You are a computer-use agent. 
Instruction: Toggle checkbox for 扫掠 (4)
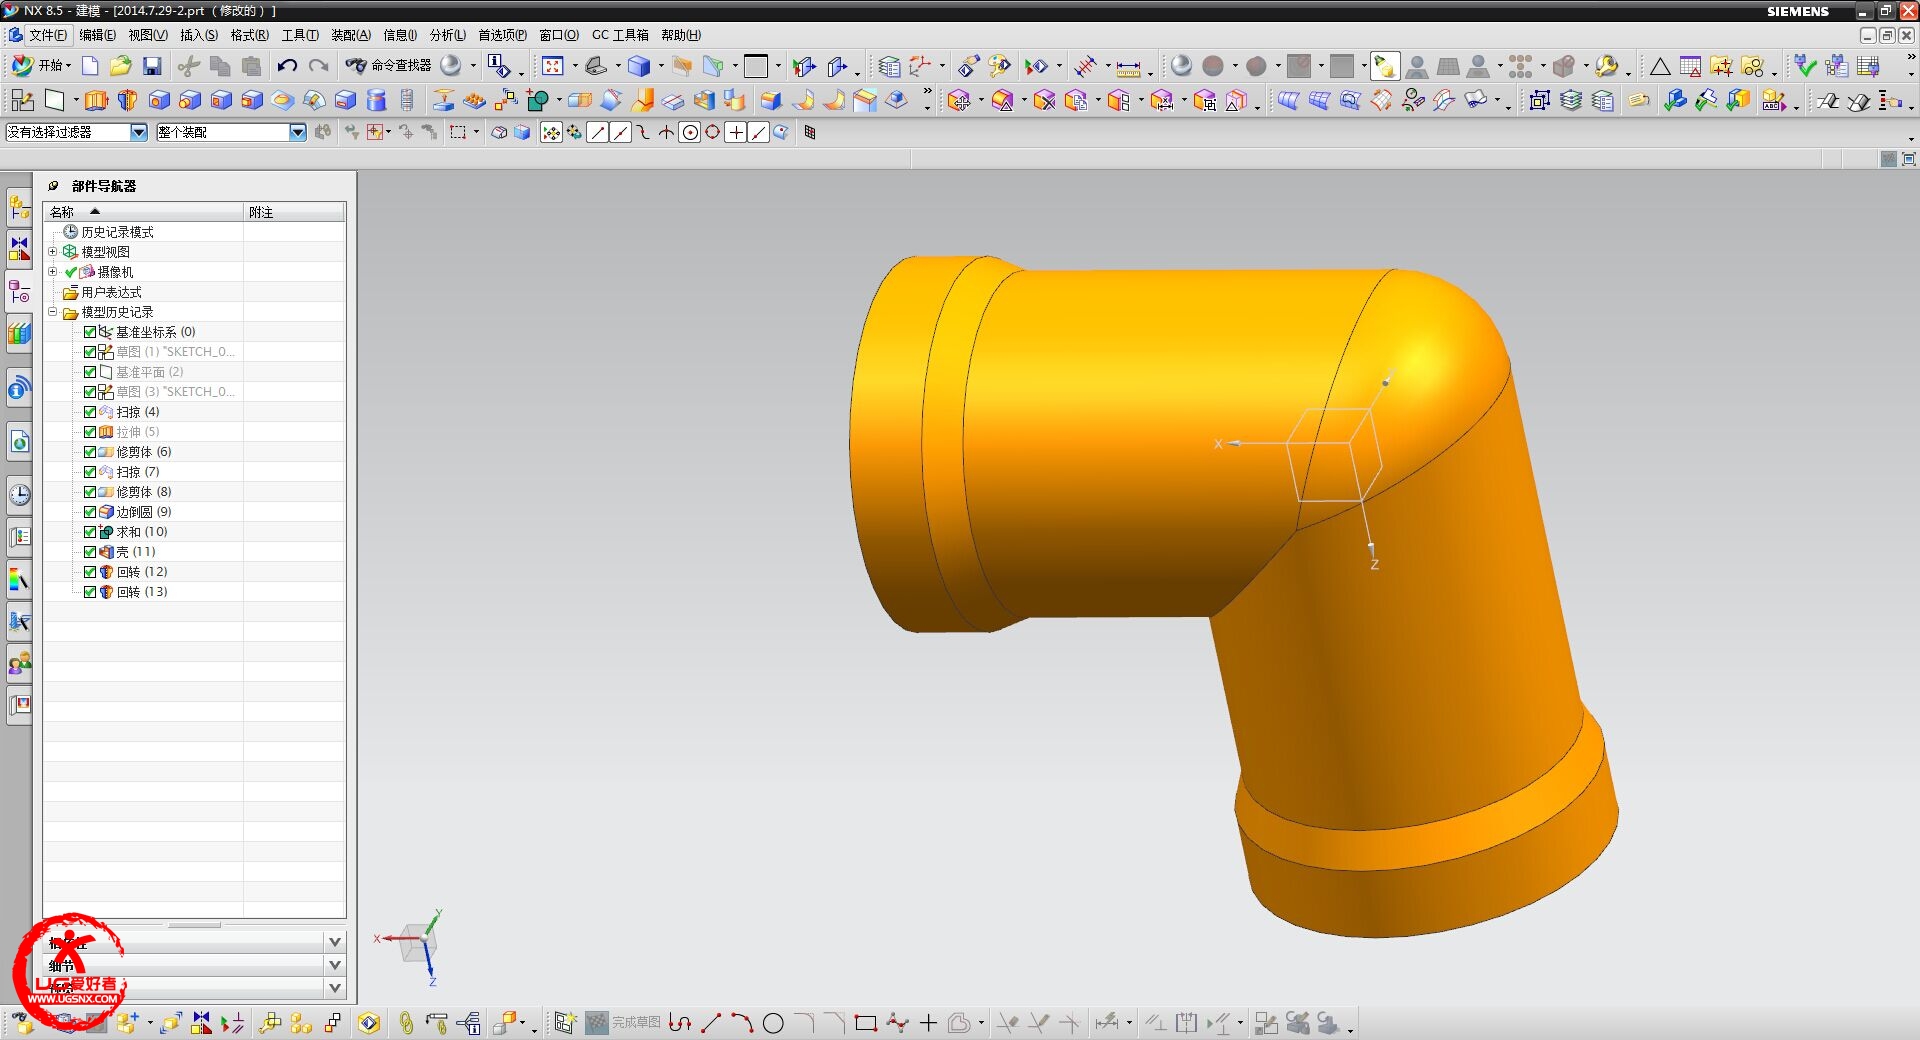[x=90, y=412]
